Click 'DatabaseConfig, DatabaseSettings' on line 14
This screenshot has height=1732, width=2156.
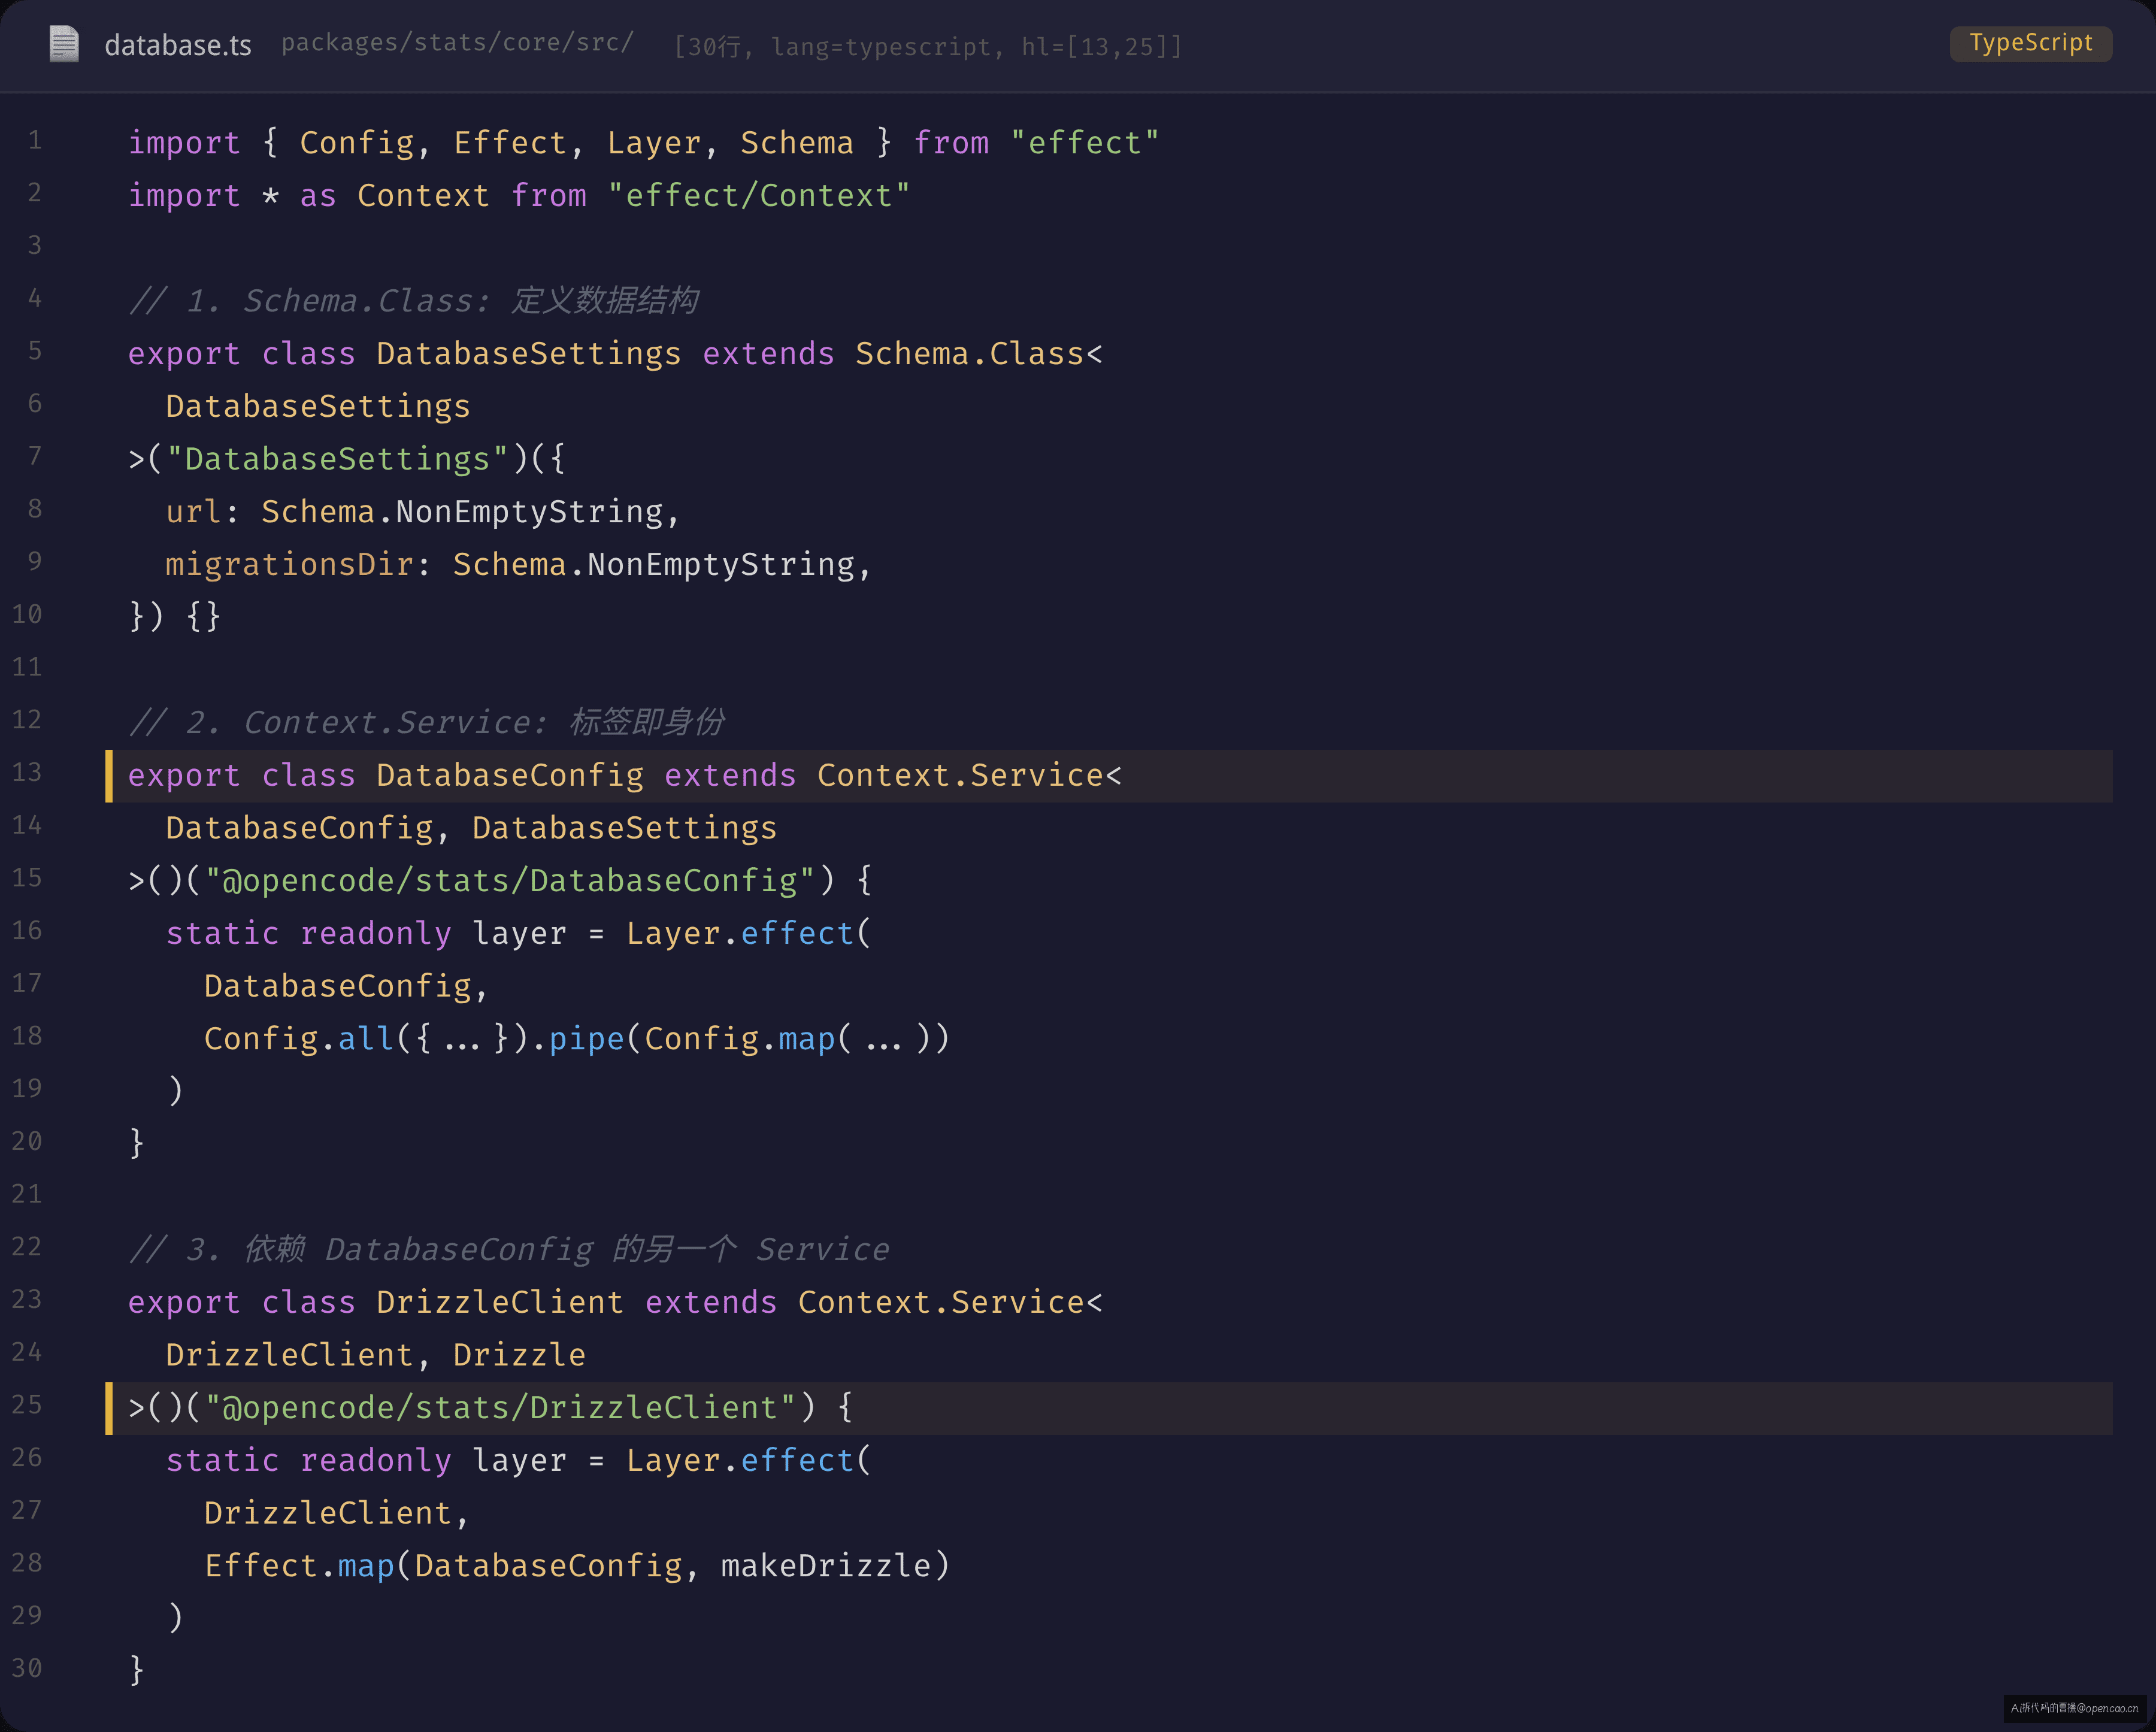point(471,829)
